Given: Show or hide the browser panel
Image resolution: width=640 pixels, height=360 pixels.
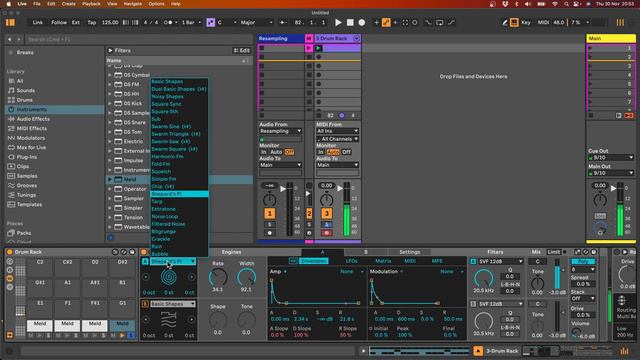Looking at the screenshot, I should click(10, 22).
